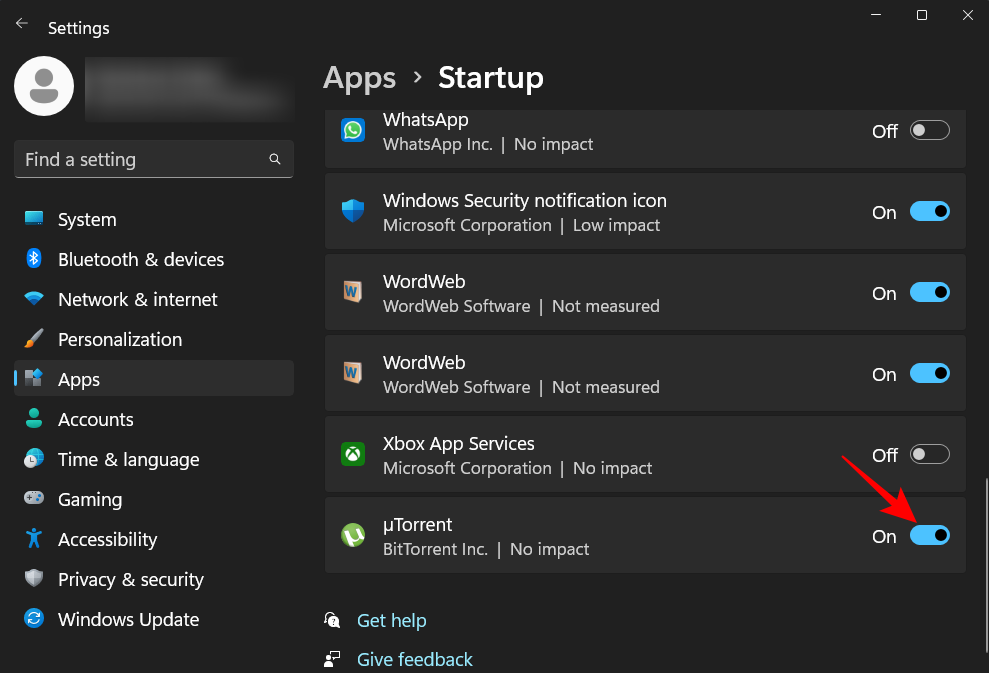
Task: Click the Bluetooth icon in the sidebar
Action: click(33, 259)
